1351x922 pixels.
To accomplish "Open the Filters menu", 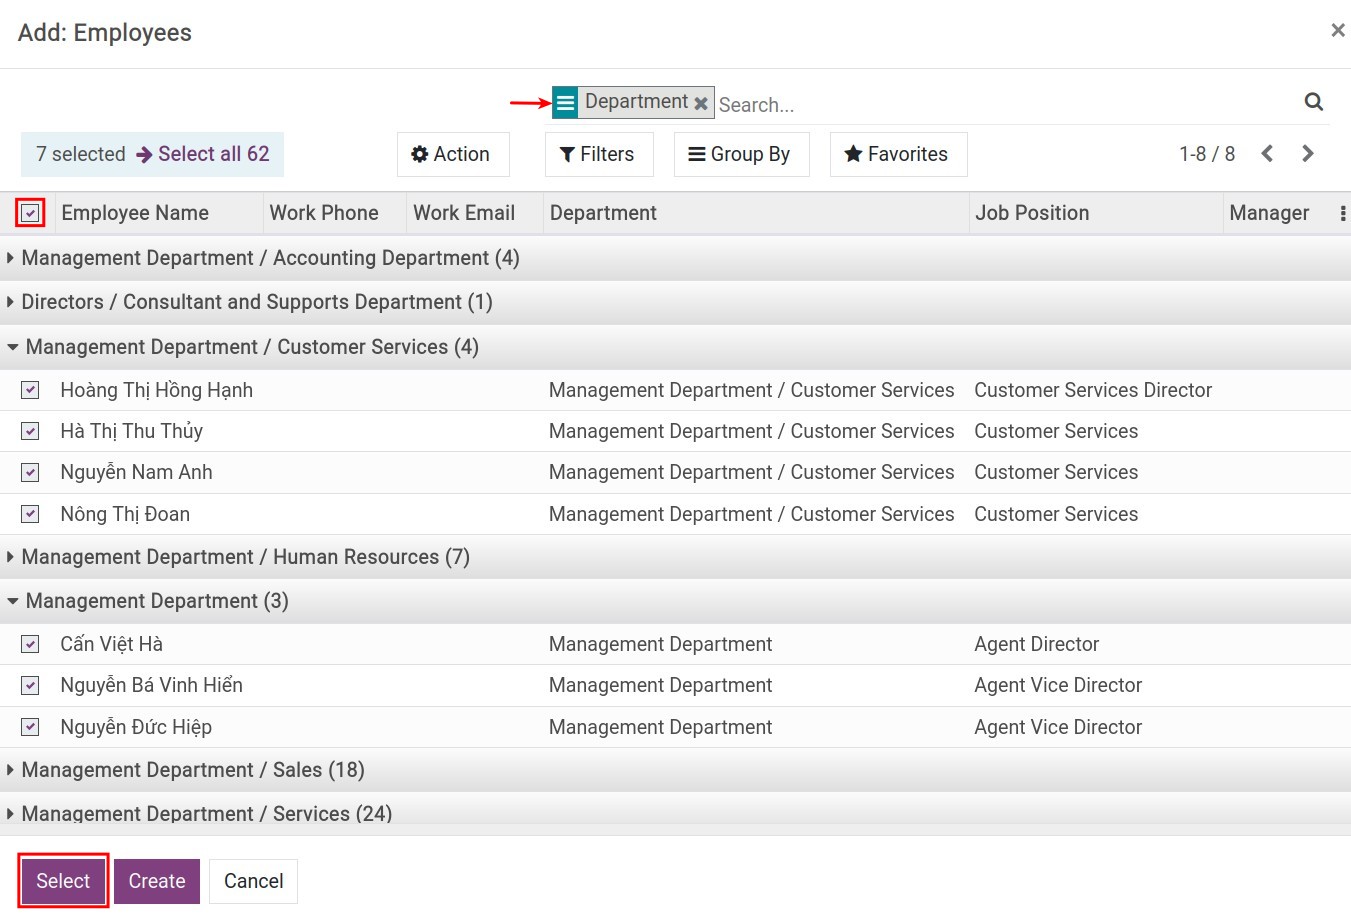I will click(x=598, y=154).
